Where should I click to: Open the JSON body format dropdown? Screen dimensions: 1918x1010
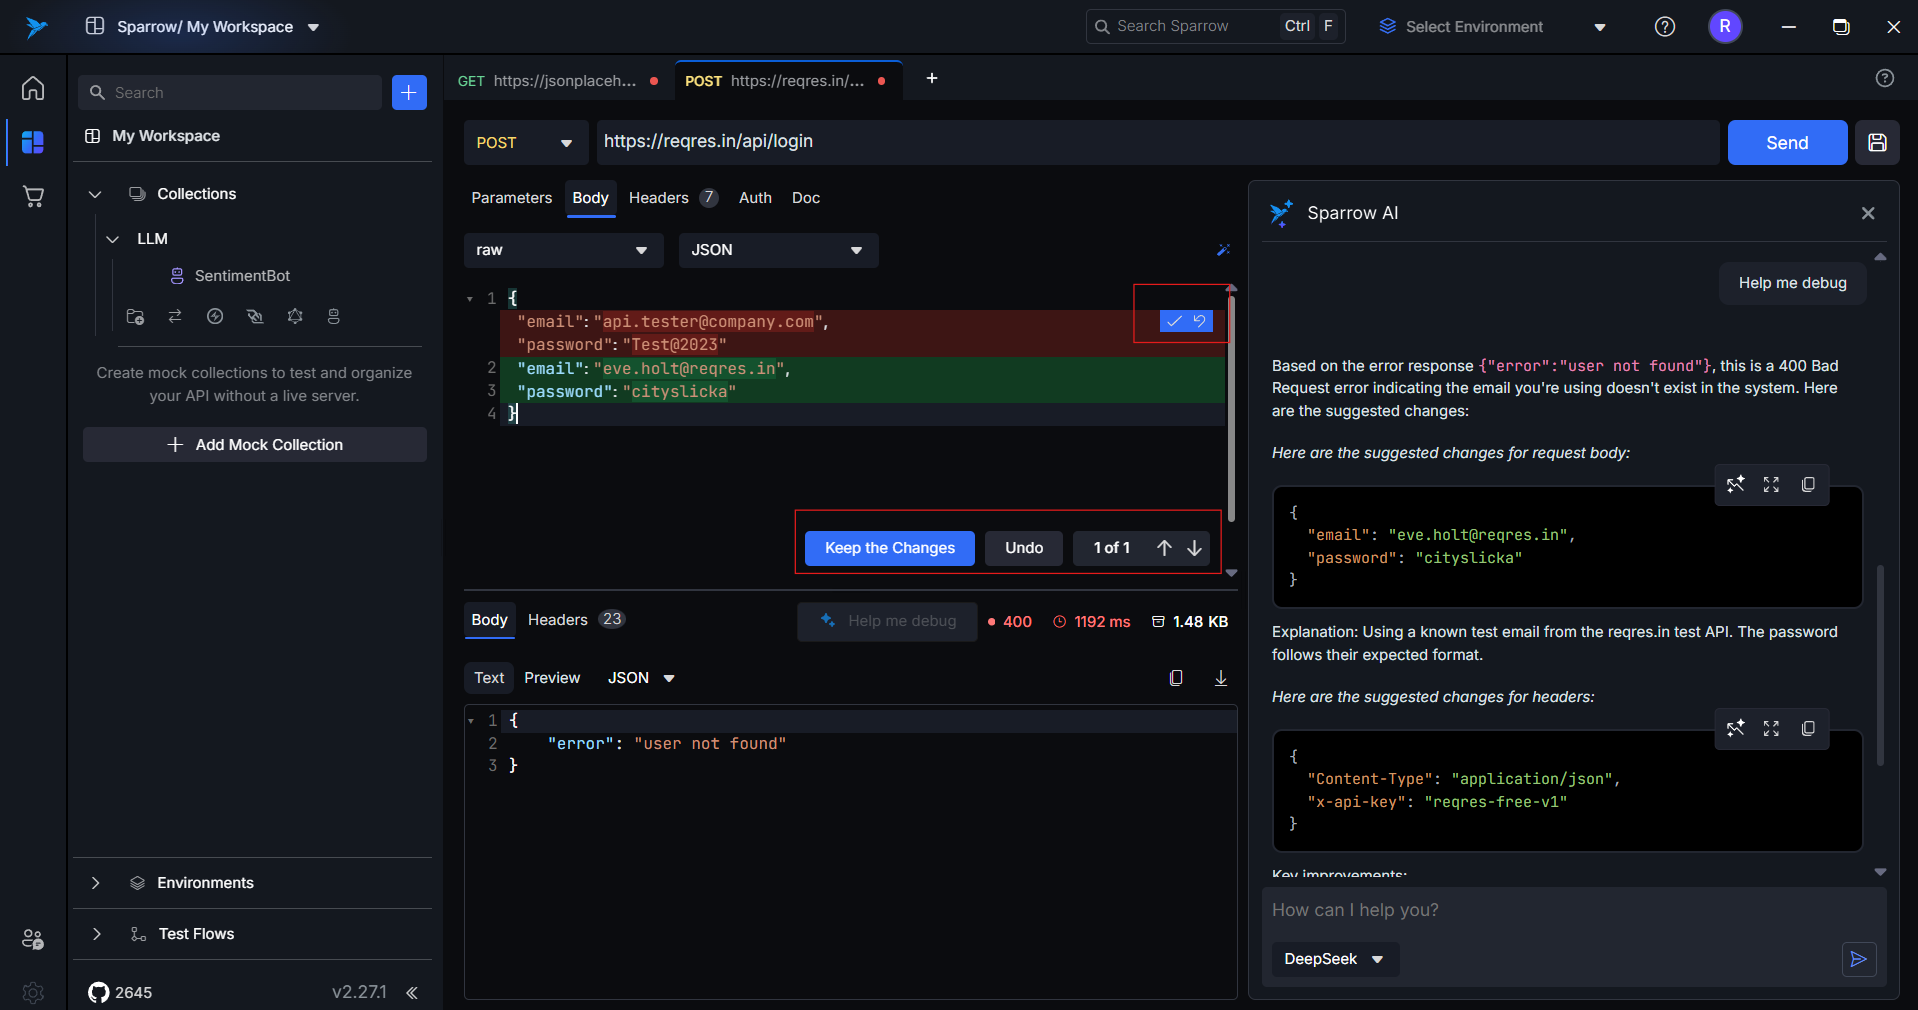(778, 250)
